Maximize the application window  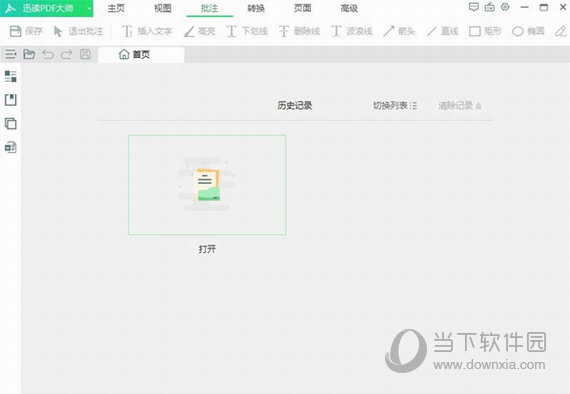[544, 7]
